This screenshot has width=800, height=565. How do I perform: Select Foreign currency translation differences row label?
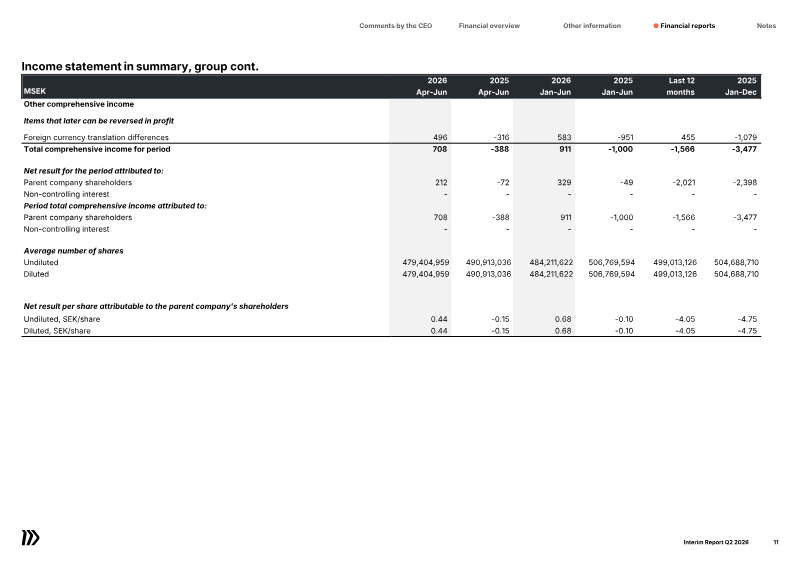[96, 137]
